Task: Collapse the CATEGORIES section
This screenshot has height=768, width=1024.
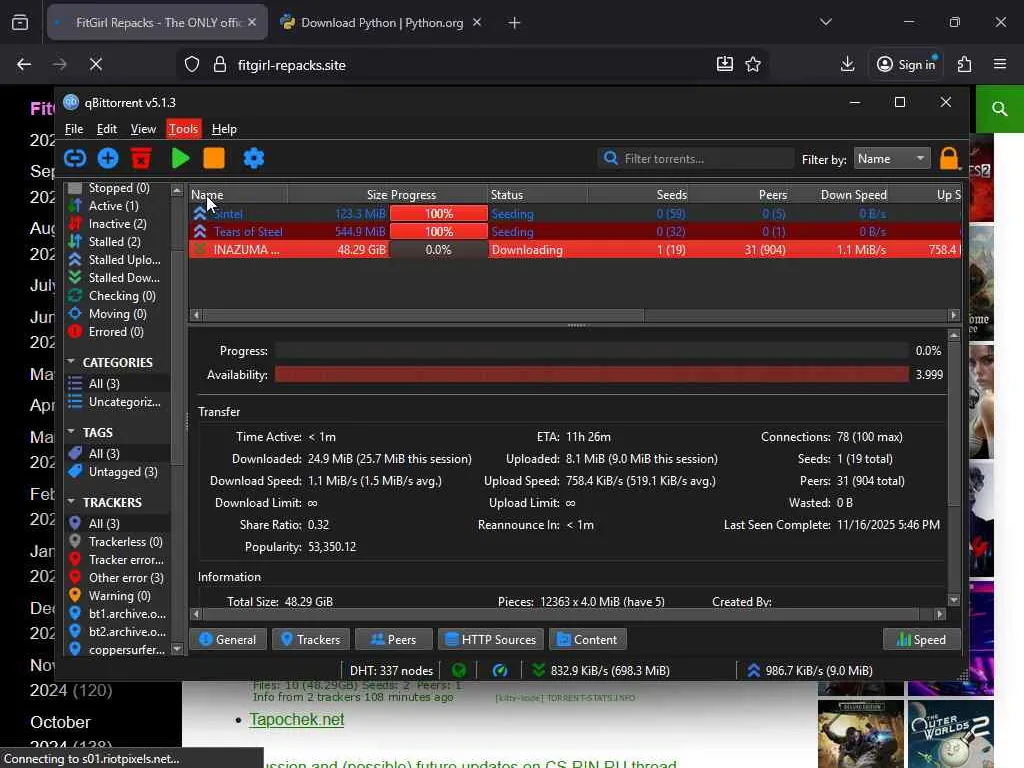Action: point(71,362)
